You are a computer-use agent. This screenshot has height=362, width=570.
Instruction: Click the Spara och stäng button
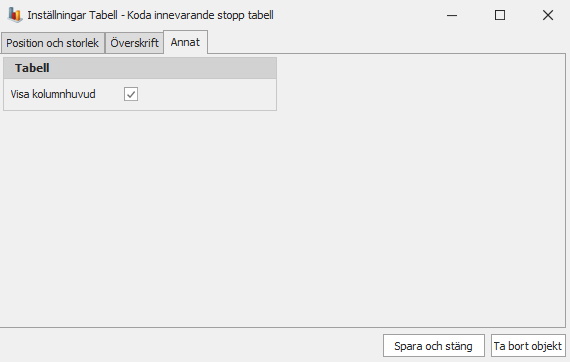pyautogui.click(x=433, y=346)
